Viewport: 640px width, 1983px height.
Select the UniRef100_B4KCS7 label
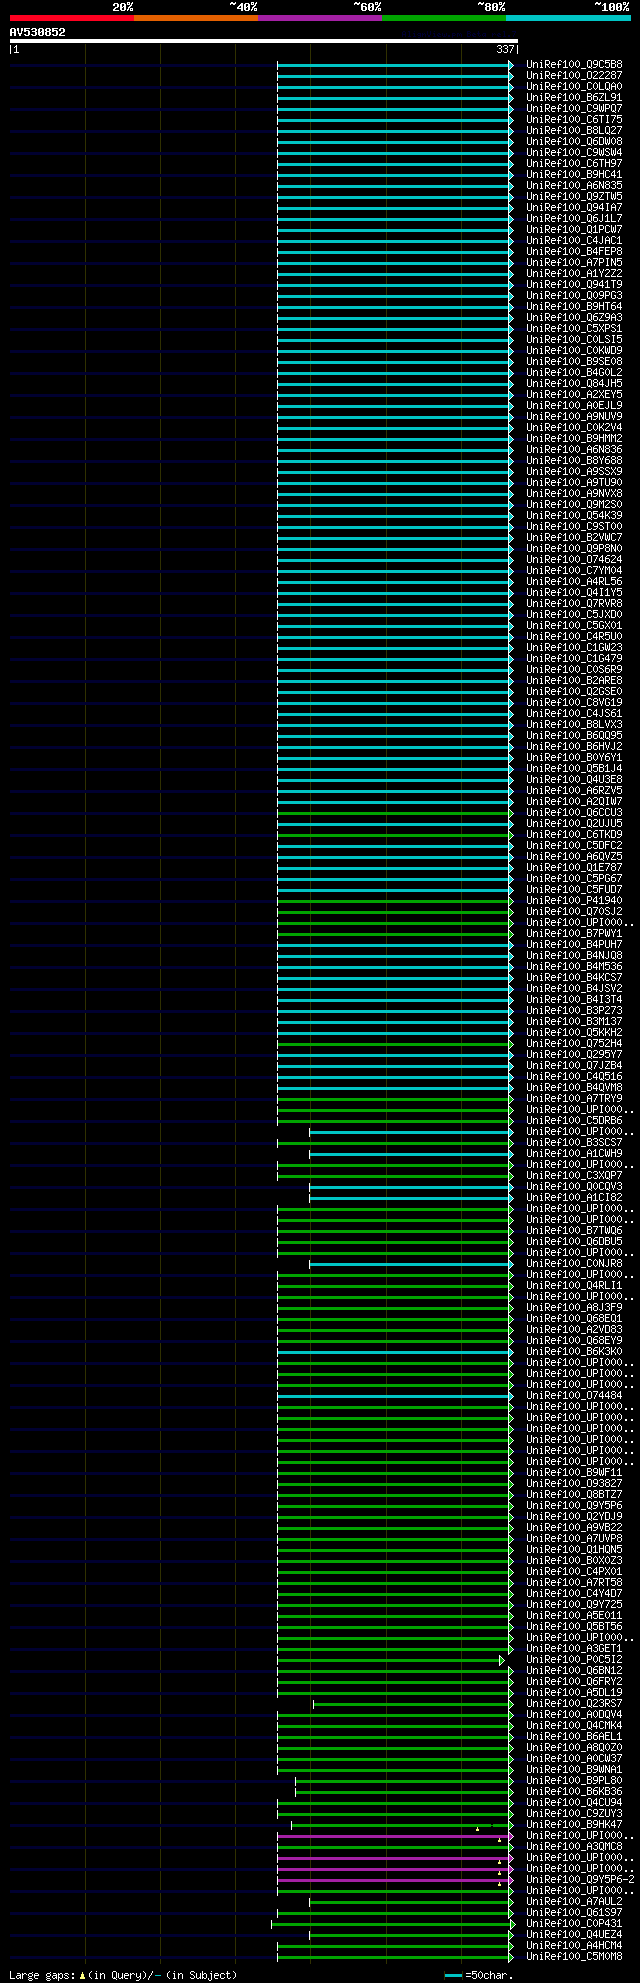(x=574, y=977)
